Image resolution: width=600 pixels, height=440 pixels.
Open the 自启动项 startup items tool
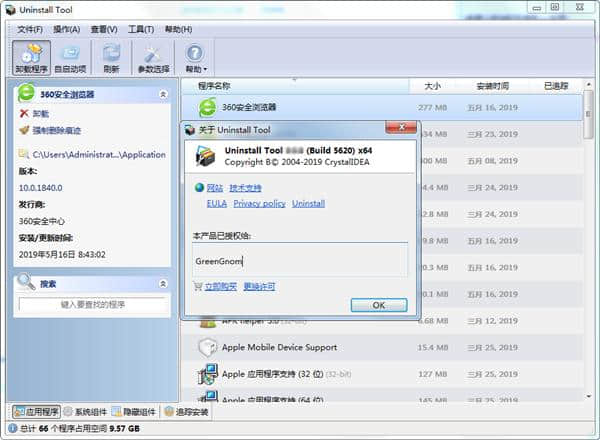click(x=70, y=58)
